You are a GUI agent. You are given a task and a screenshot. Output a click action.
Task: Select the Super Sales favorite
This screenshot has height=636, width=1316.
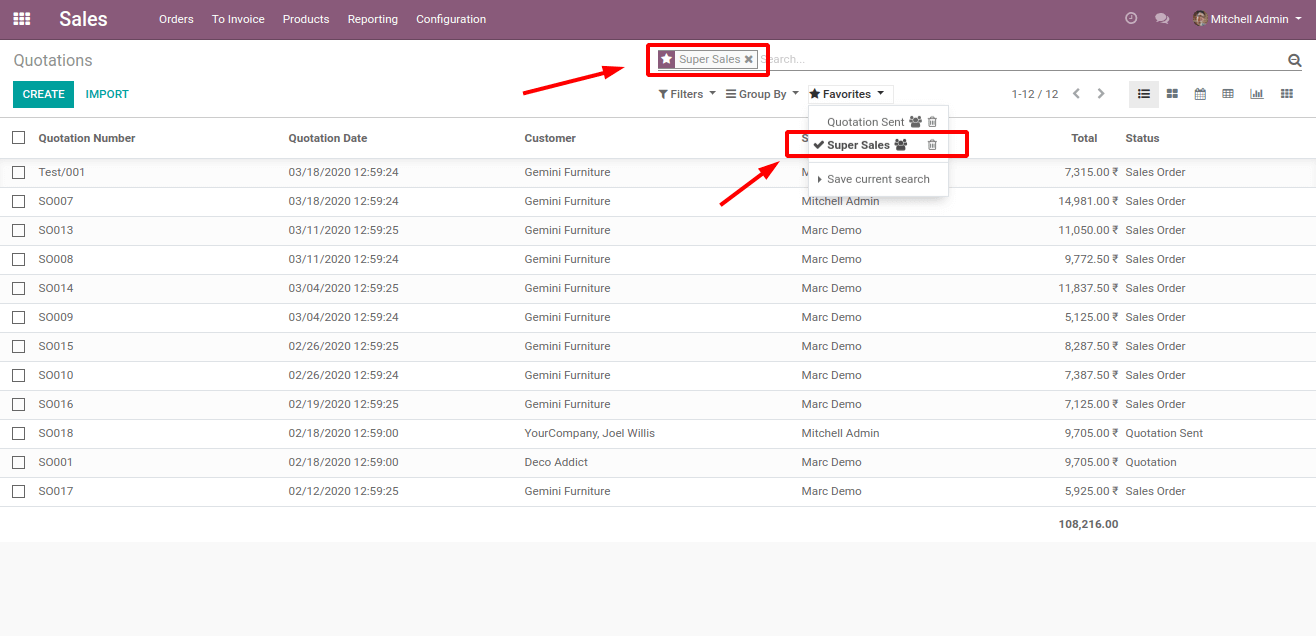858,145
